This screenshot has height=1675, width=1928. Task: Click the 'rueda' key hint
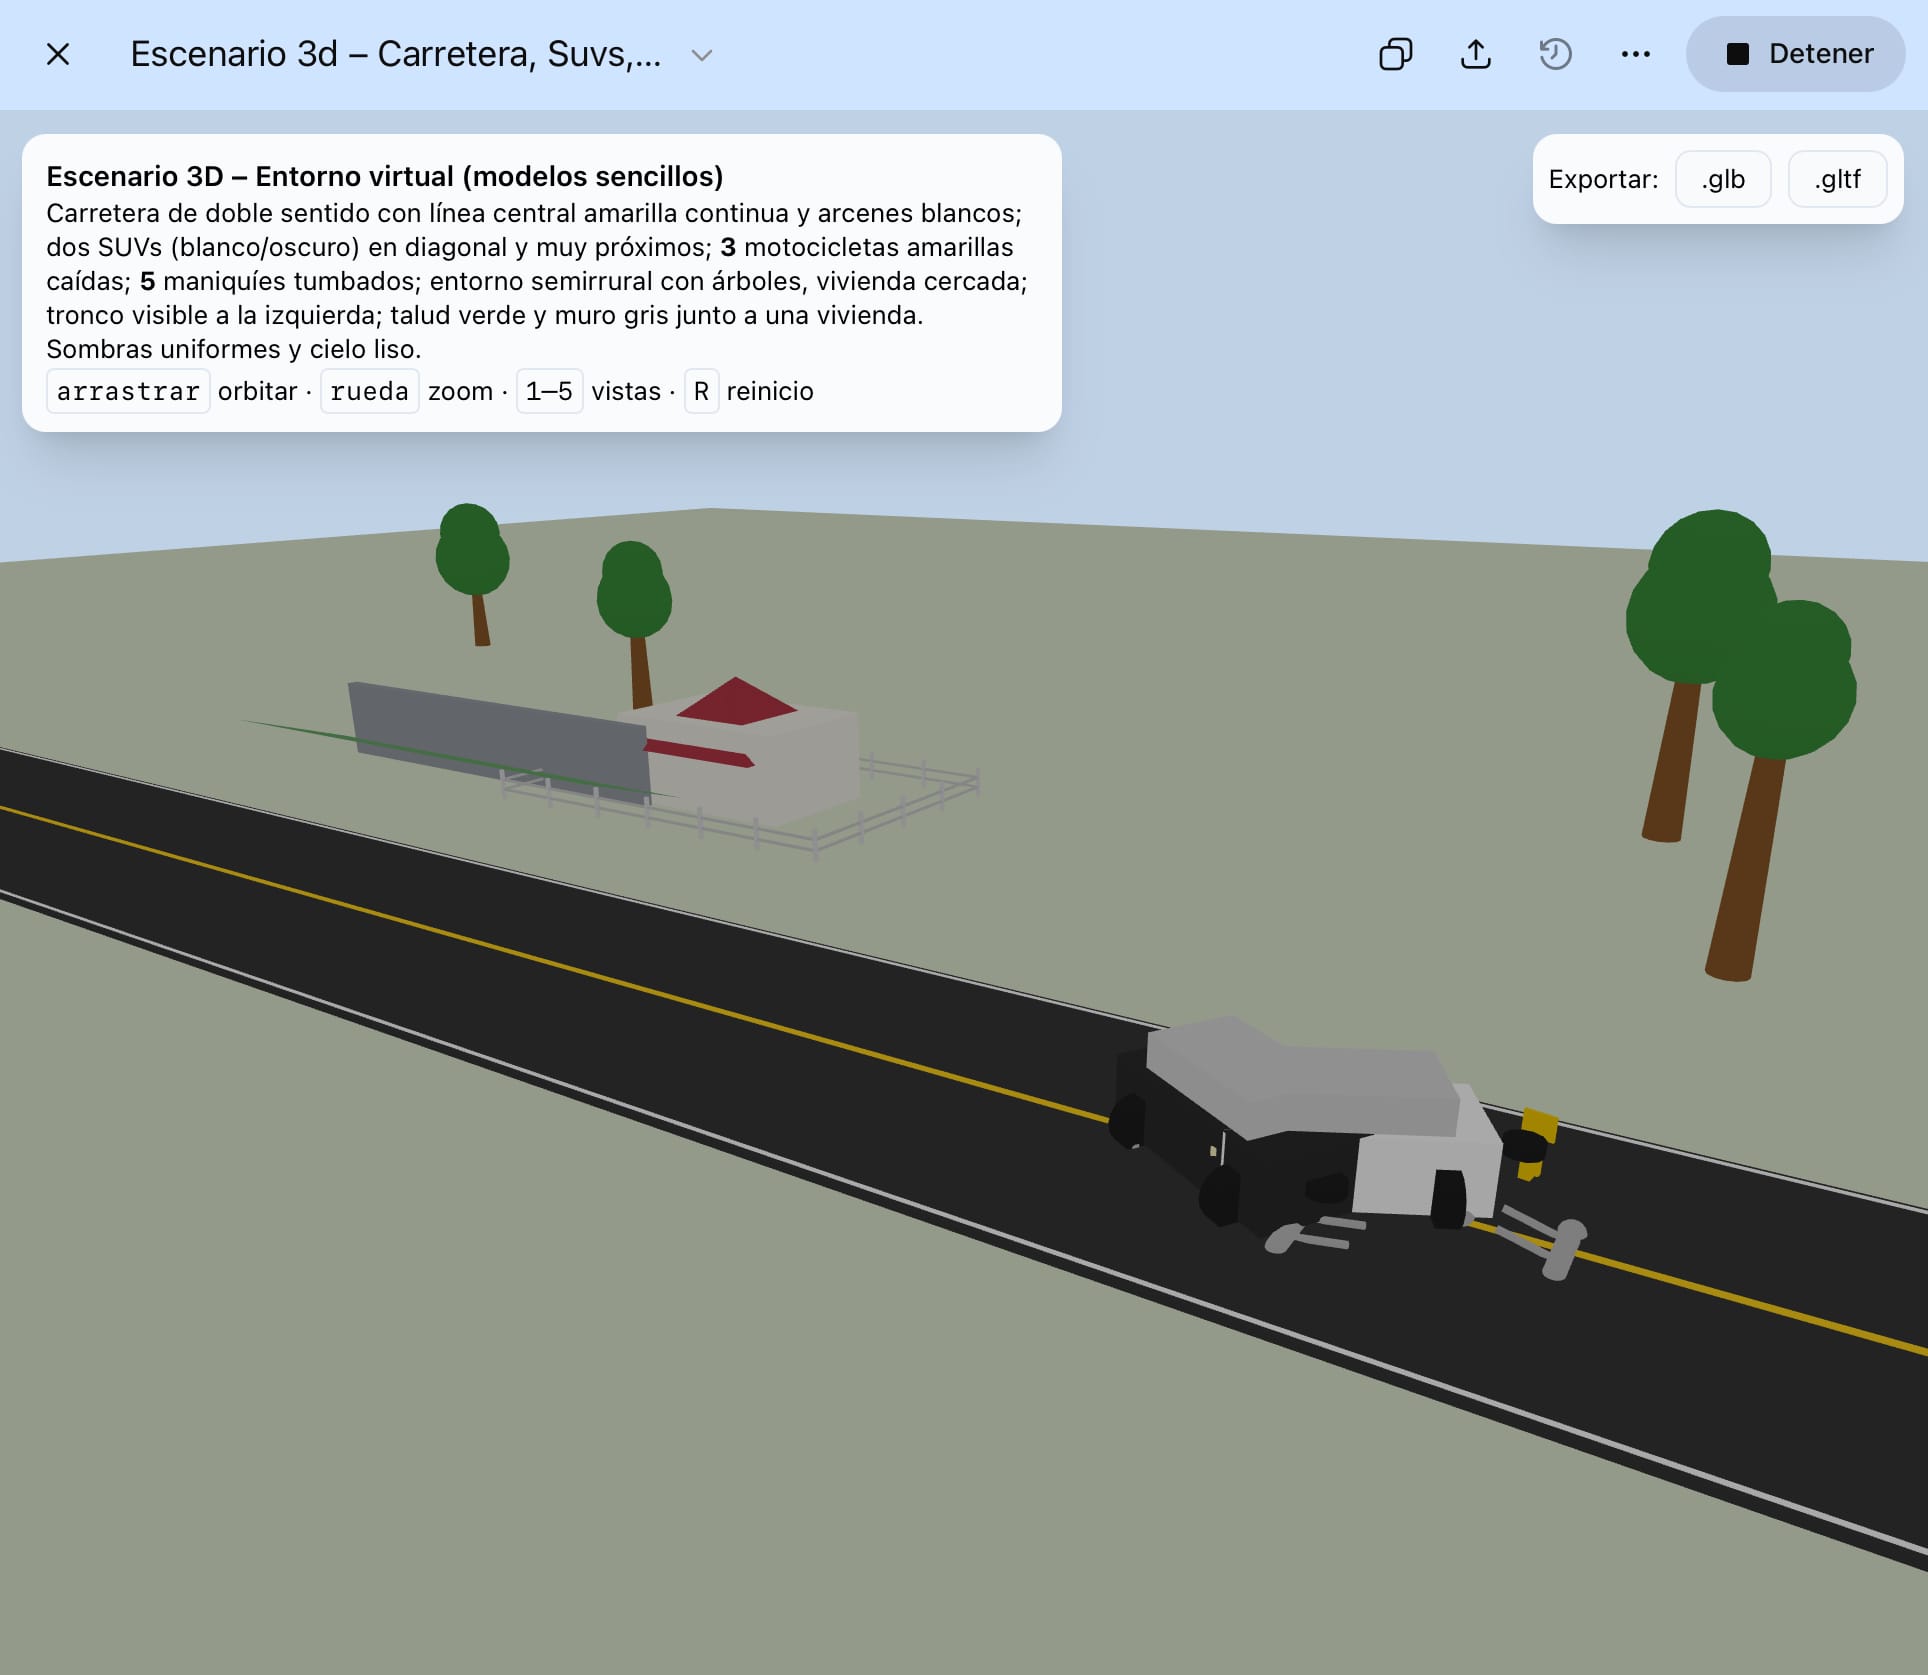point(369,391)
